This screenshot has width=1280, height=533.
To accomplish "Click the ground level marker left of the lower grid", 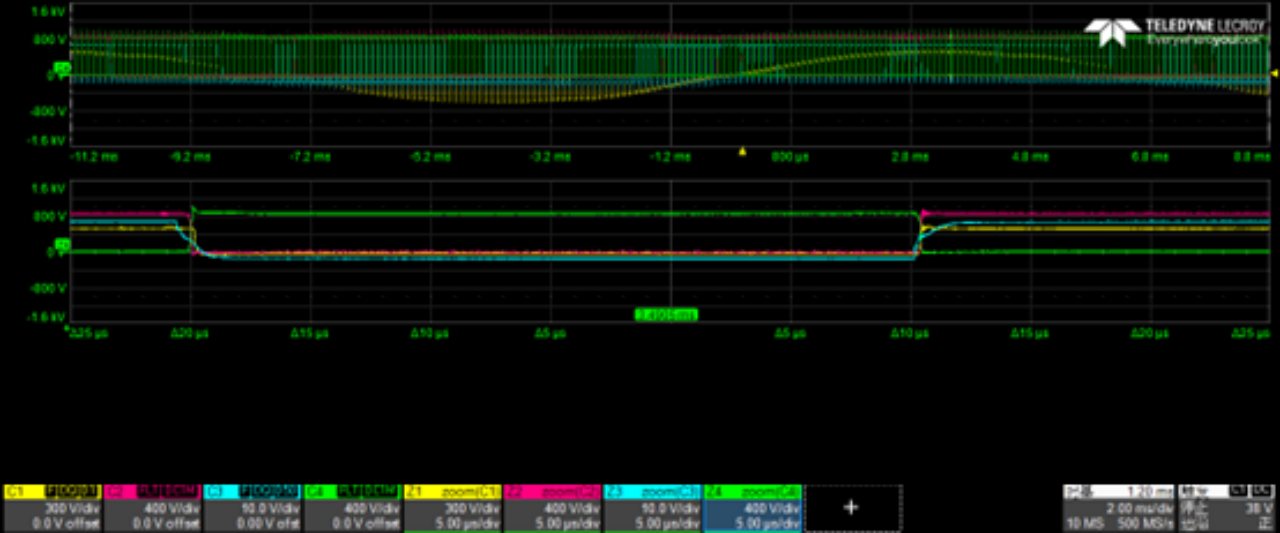I will (x=63, y=245).
